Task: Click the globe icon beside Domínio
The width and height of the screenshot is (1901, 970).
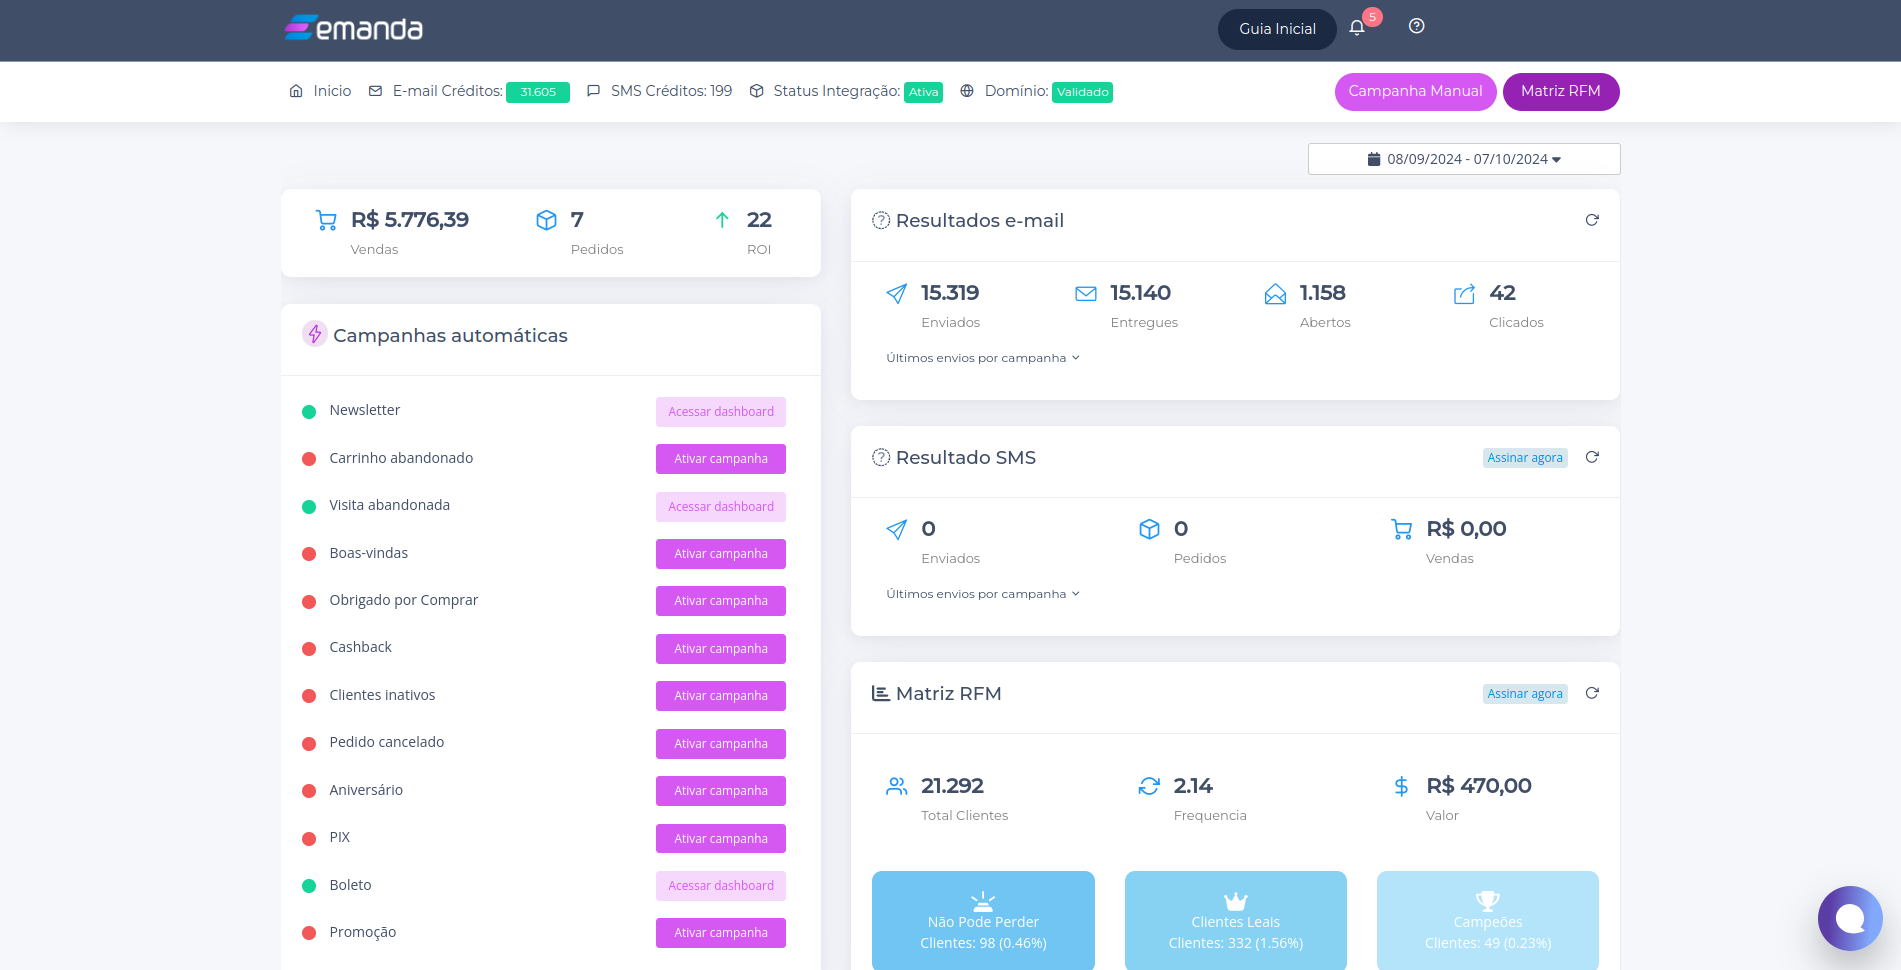Action: tap(967, 91)
